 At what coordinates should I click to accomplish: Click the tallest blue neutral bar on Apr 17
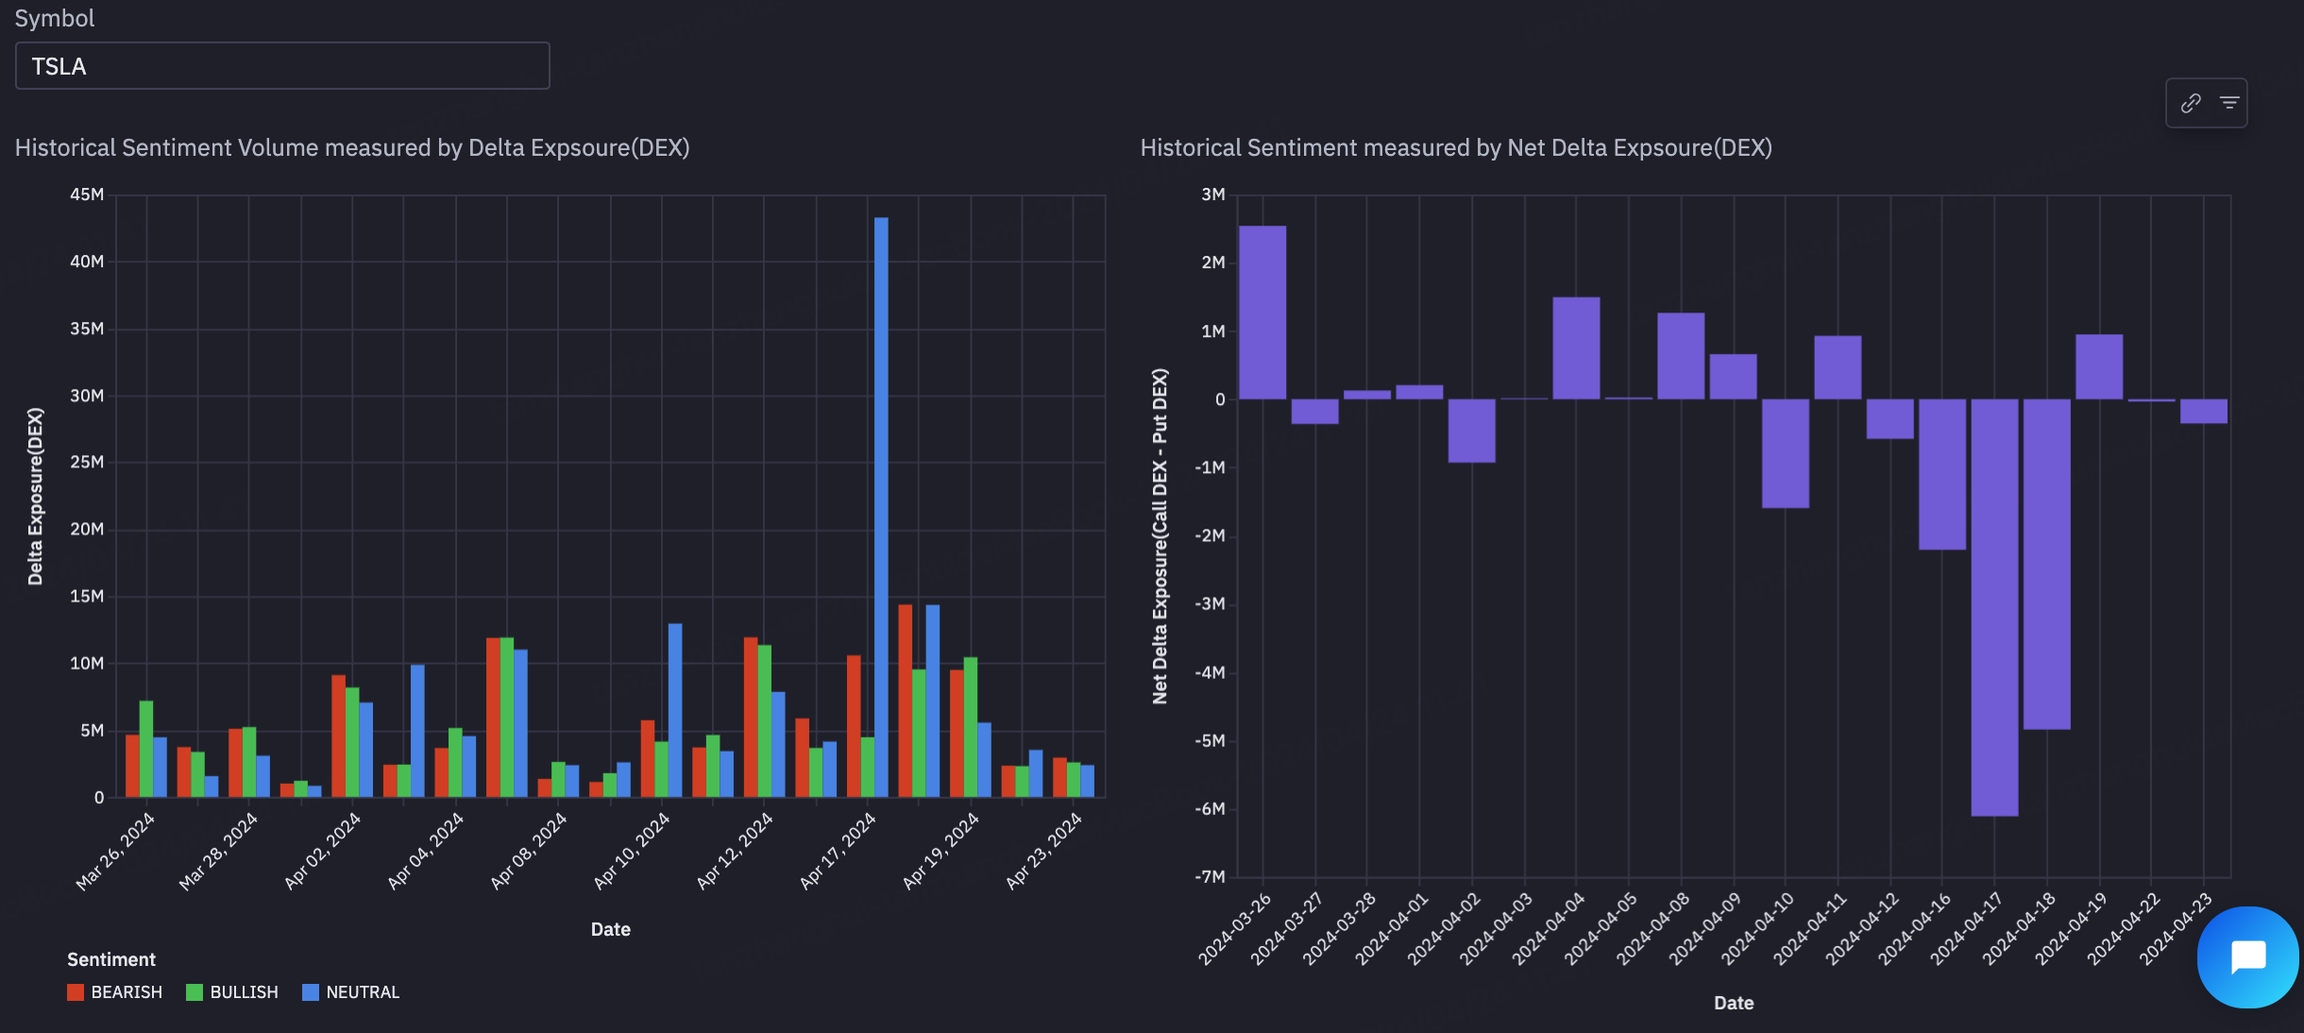click(x=881, y=500)
